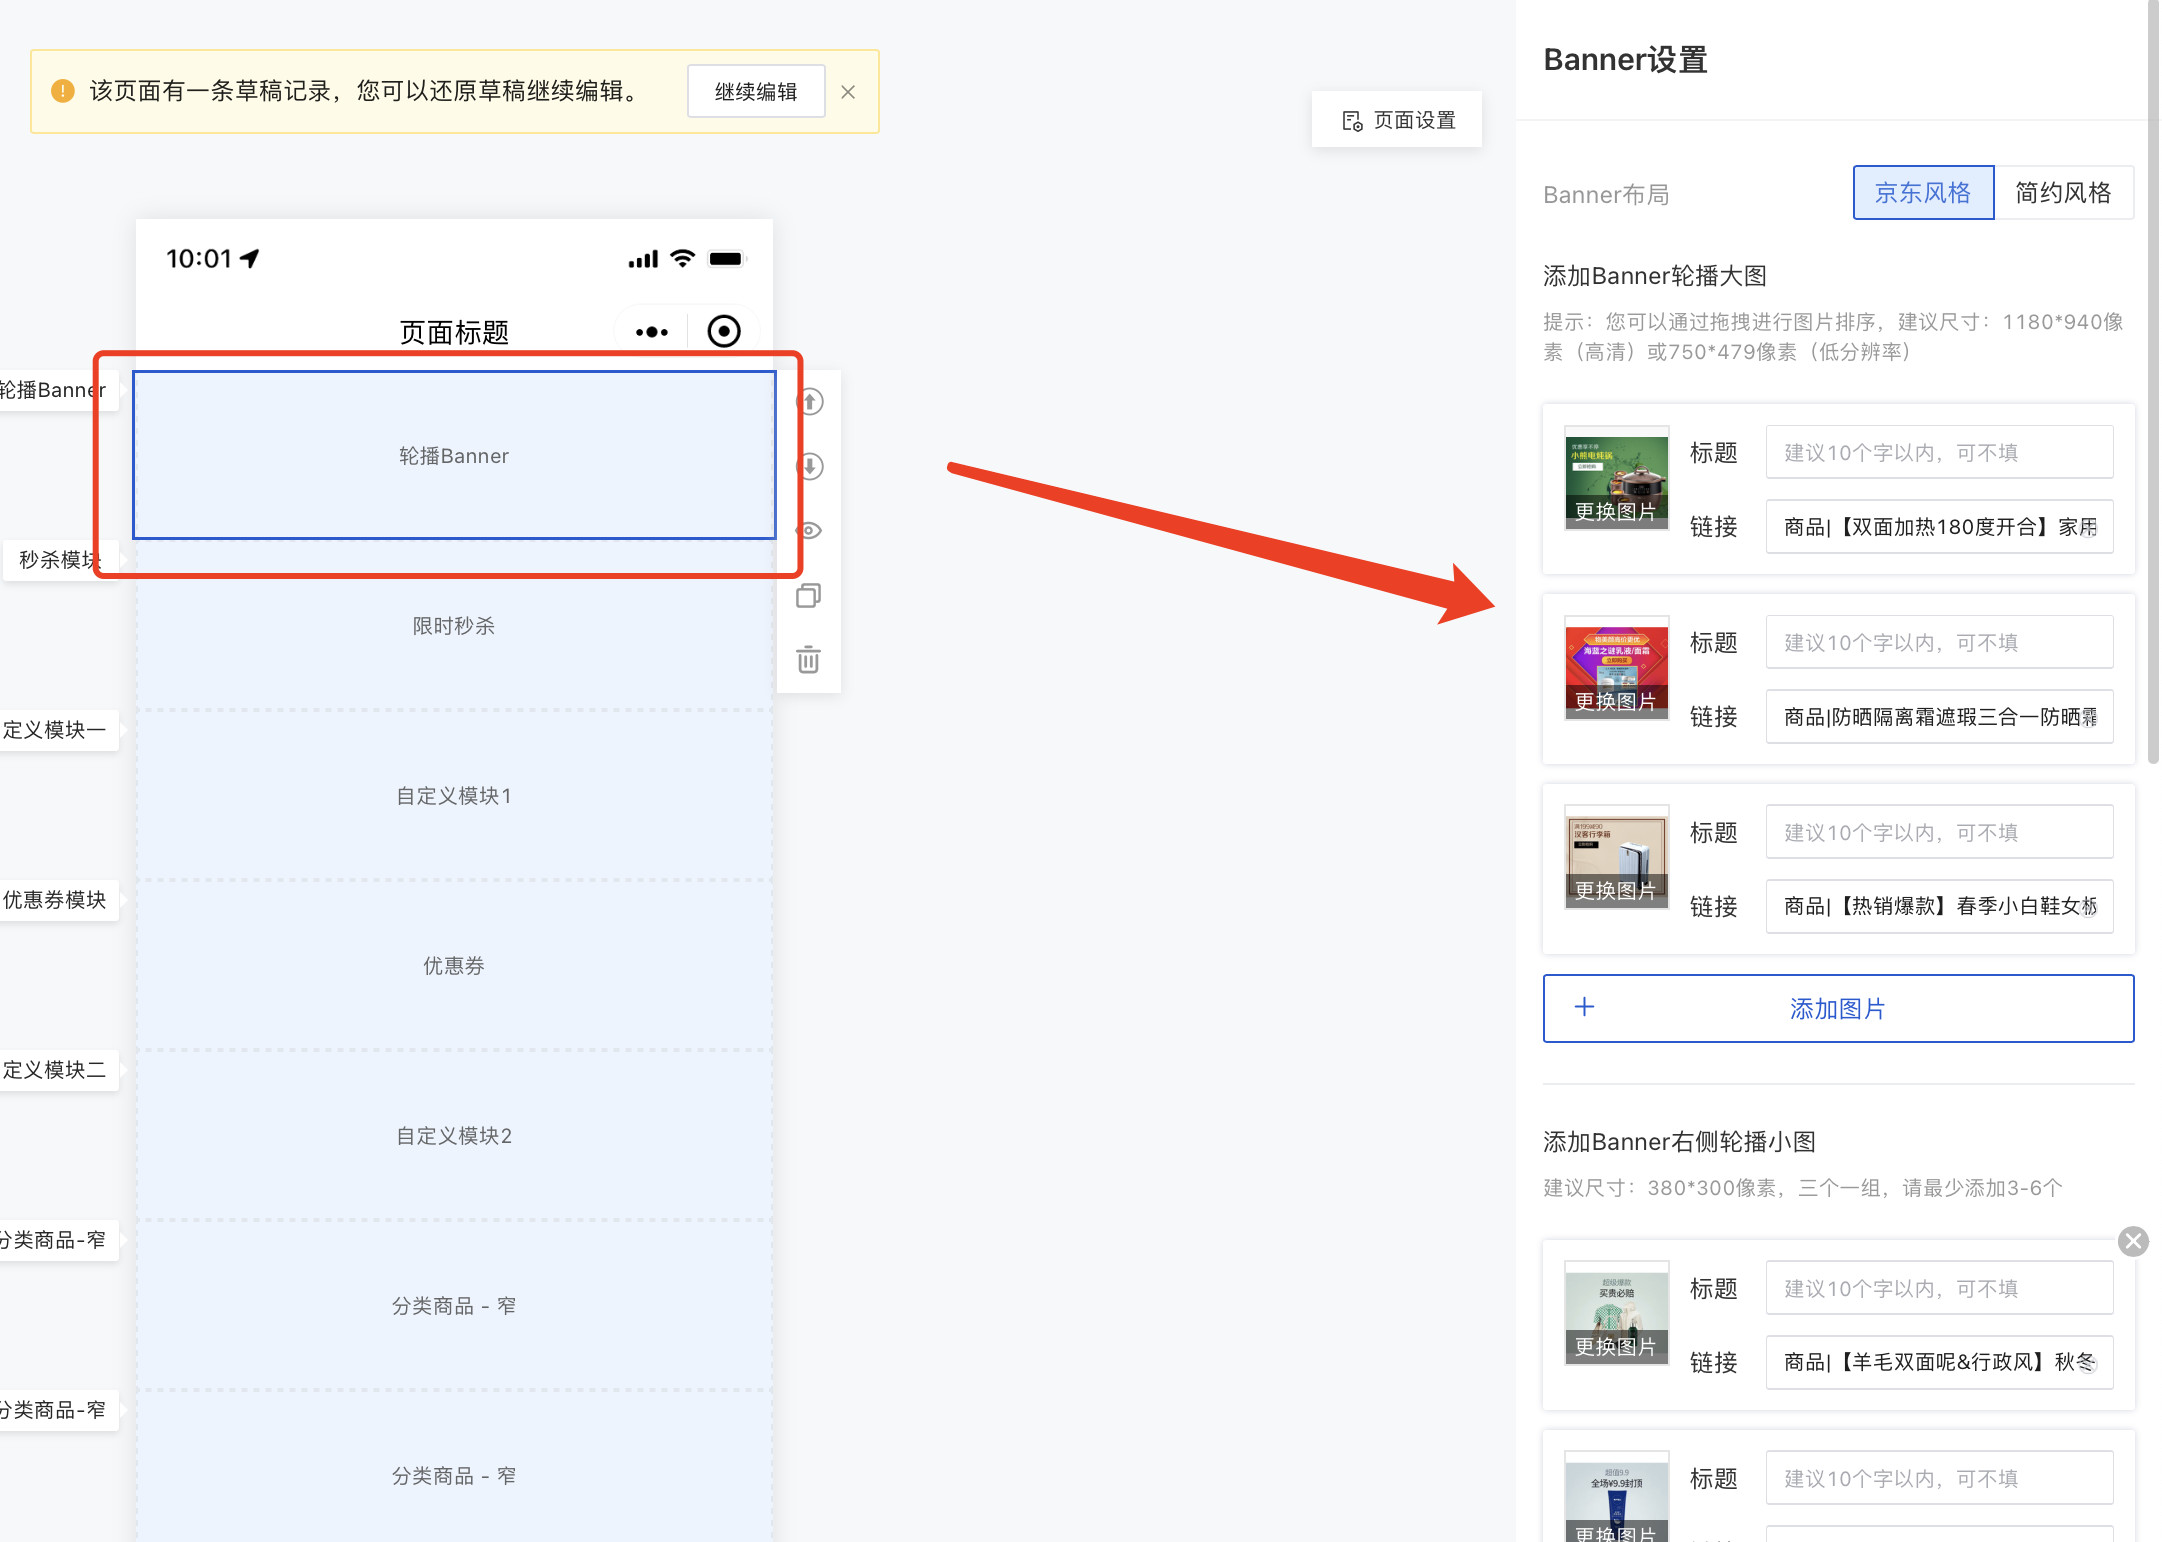The image size is (2162, 1542).
Task: Toggle the eye visibility icon for the Banner module
Action: 810,531
